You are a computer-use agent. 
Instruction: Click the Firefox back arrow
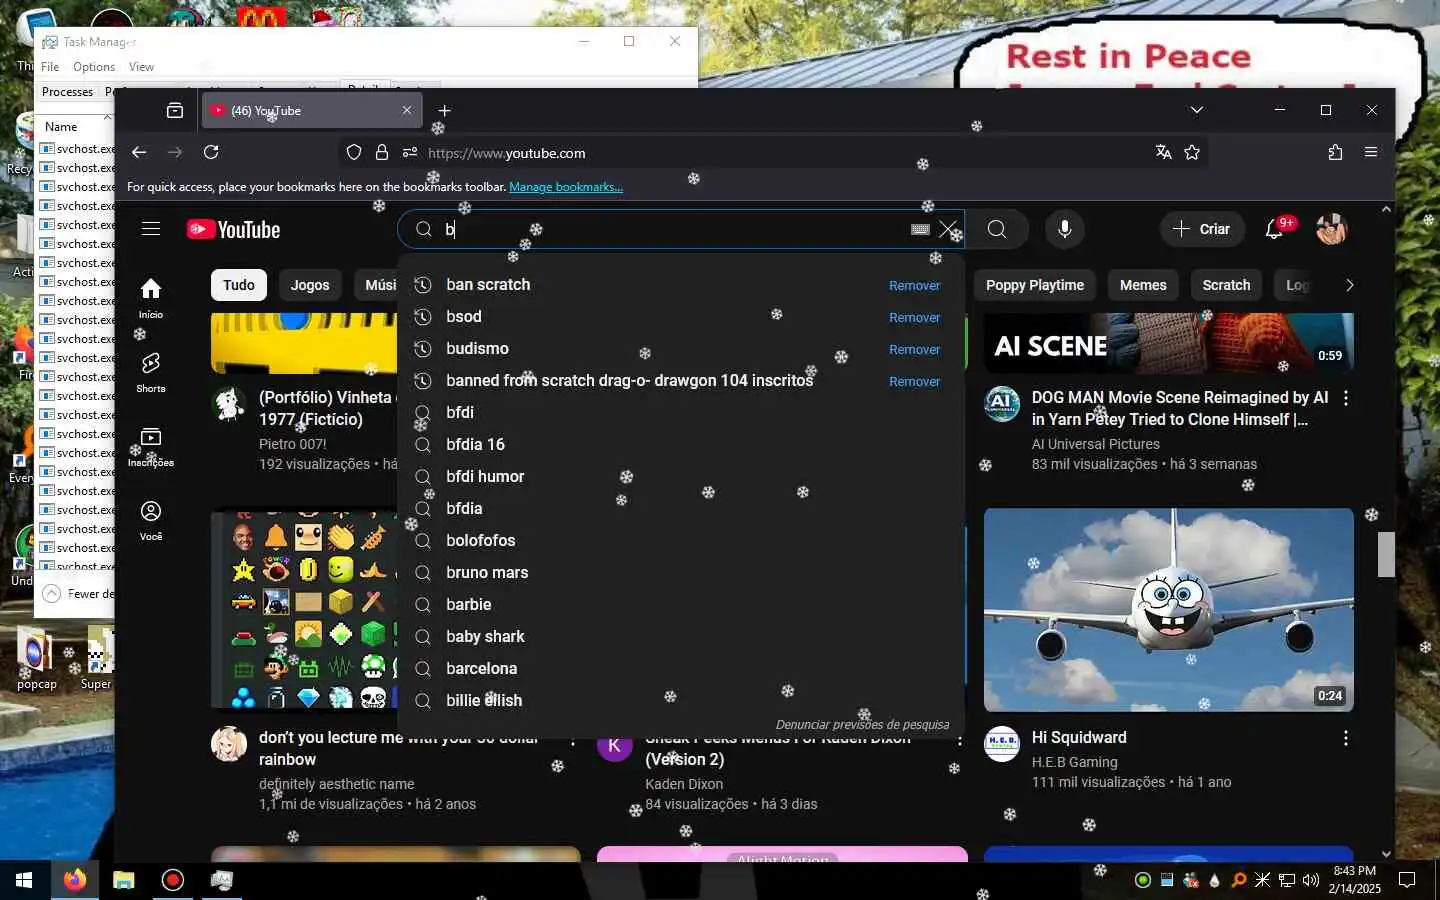click(x=139, y=152)
